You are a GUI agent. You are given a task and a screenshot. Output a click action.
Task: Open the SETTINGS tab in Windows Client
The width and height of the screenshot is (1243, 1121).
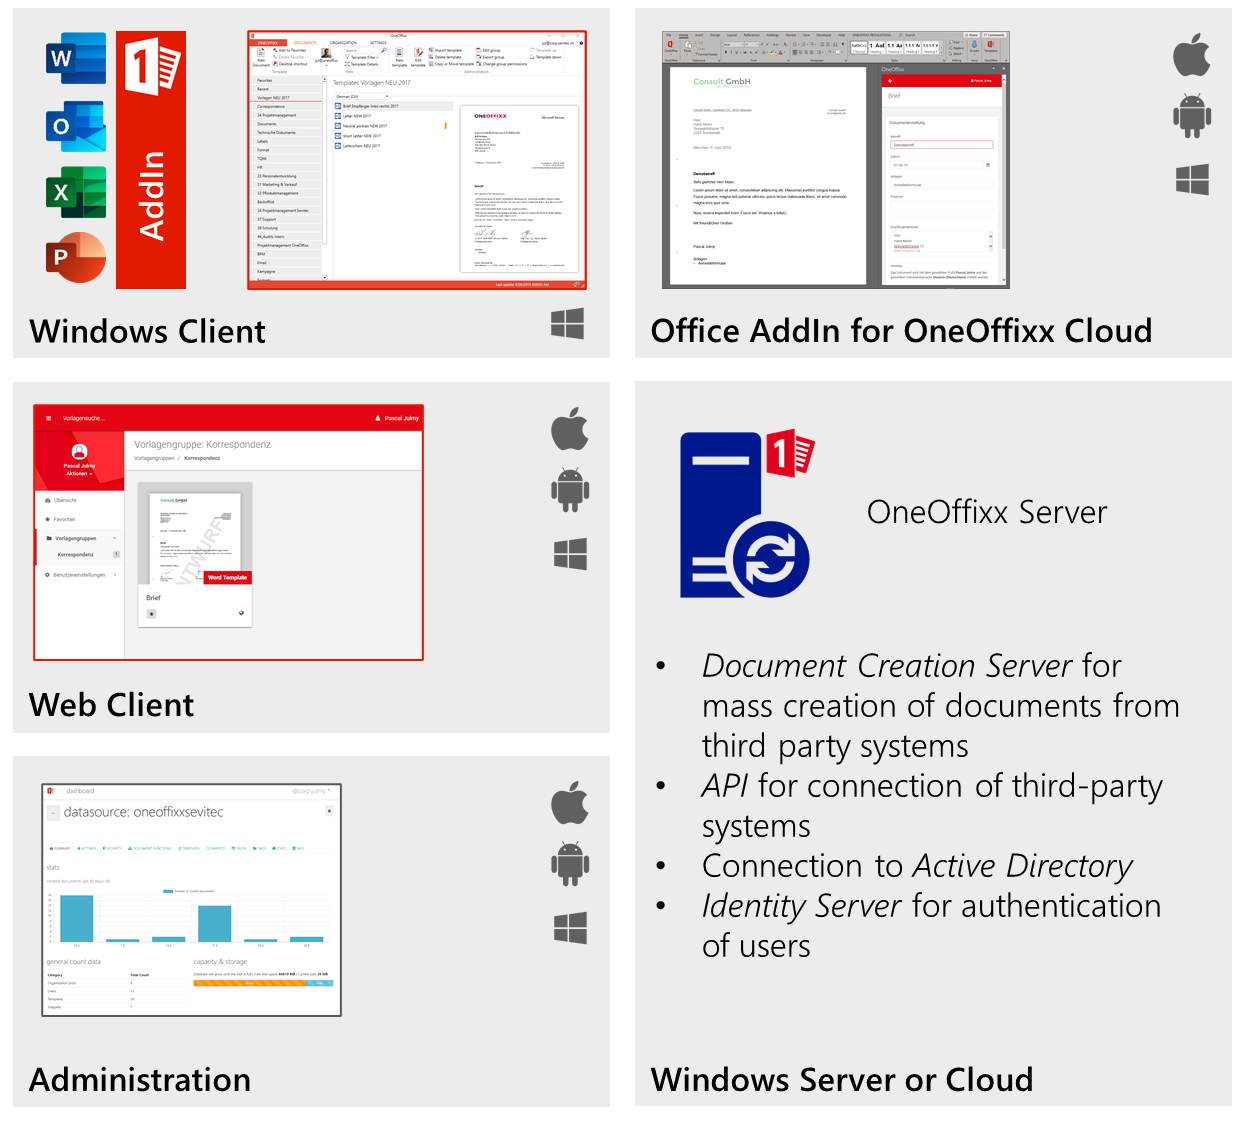pyautogui.click(x=378, y=43)
